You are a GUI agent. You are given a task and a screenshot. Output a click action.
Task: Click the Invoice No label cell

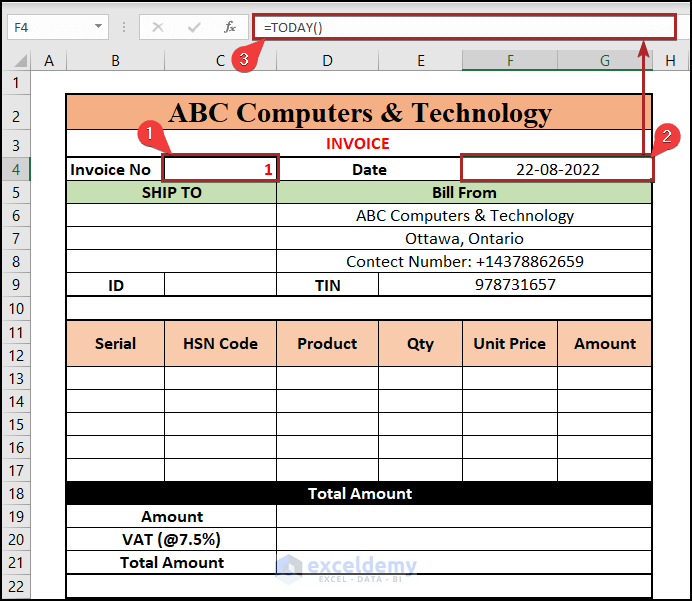pos(115,169)
